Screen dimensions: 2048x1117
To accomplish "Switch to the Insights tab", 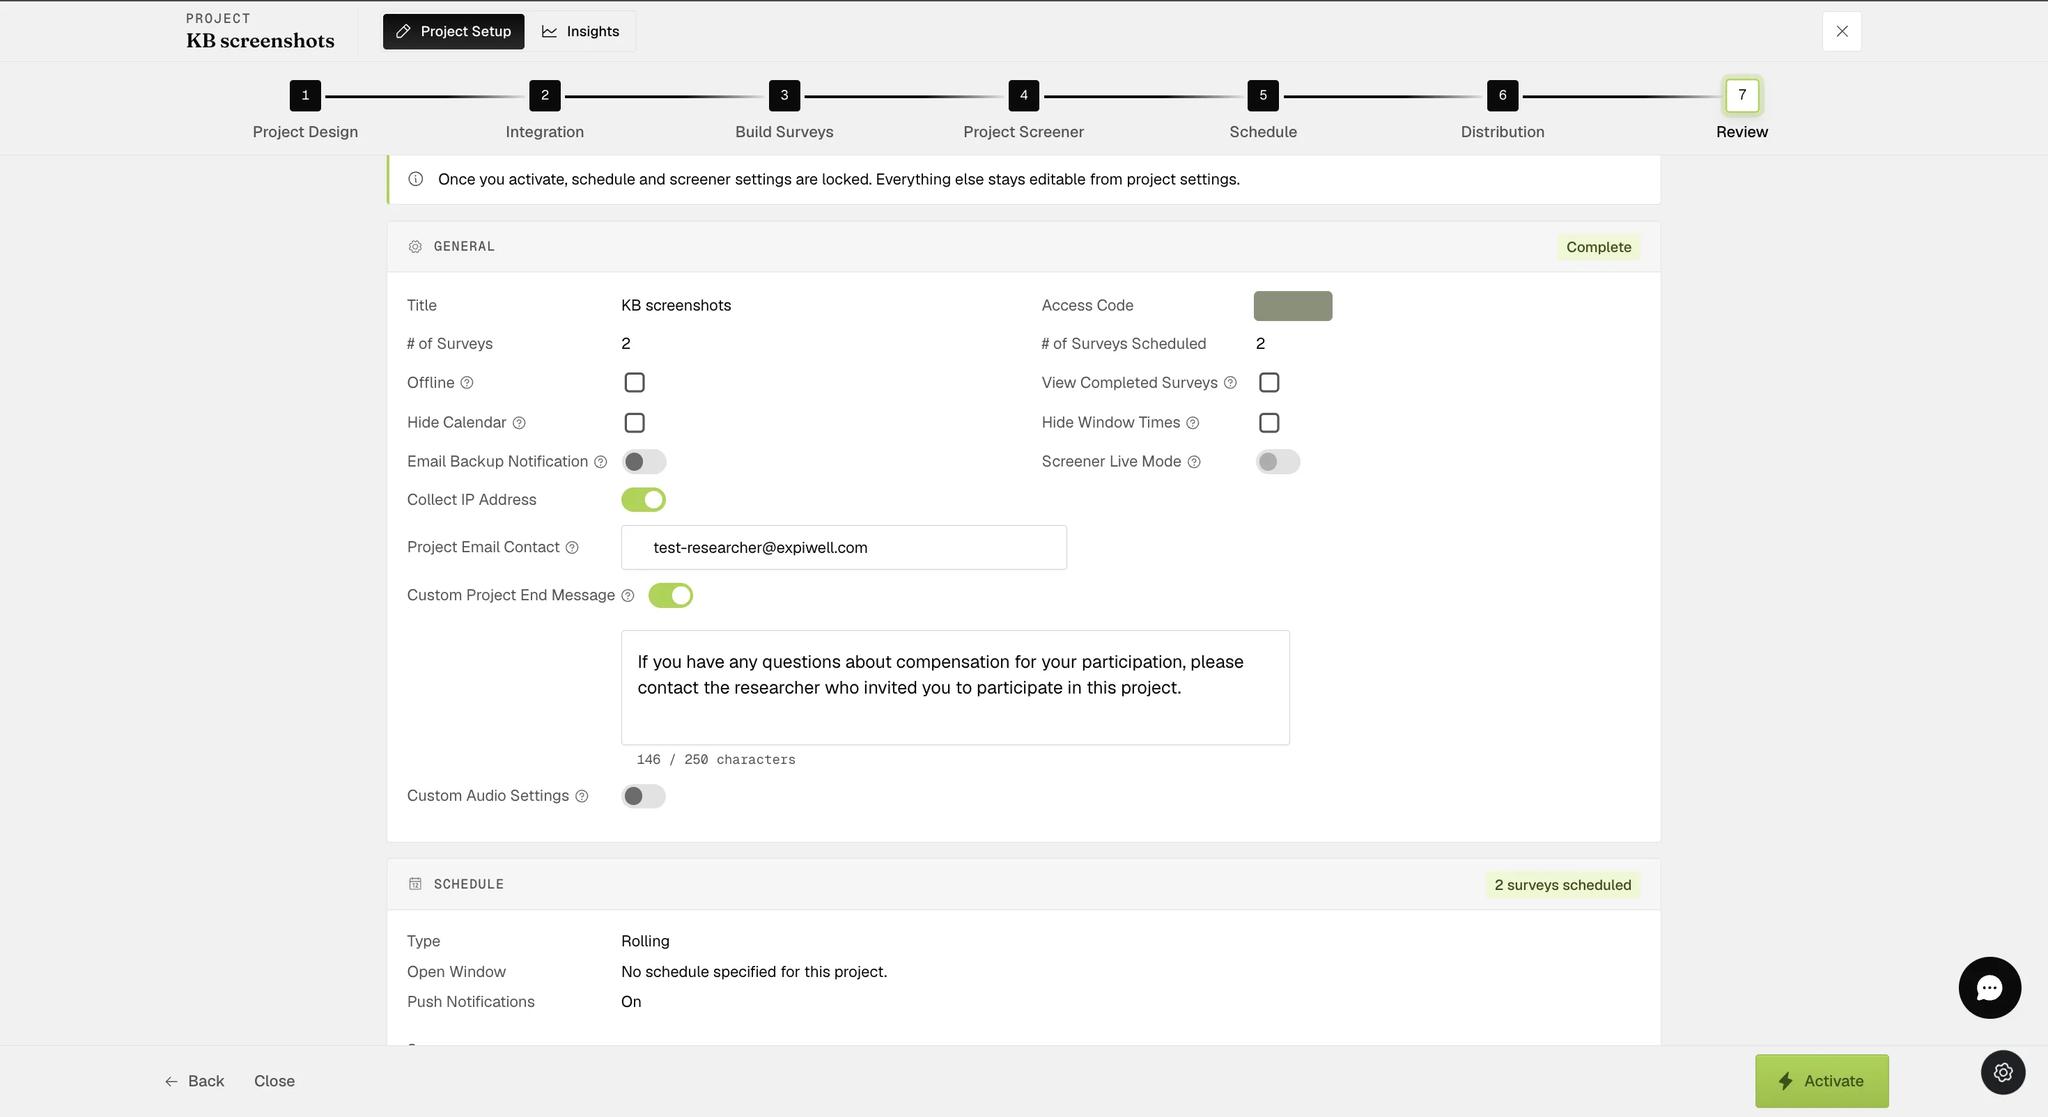I will pos(581,31).
